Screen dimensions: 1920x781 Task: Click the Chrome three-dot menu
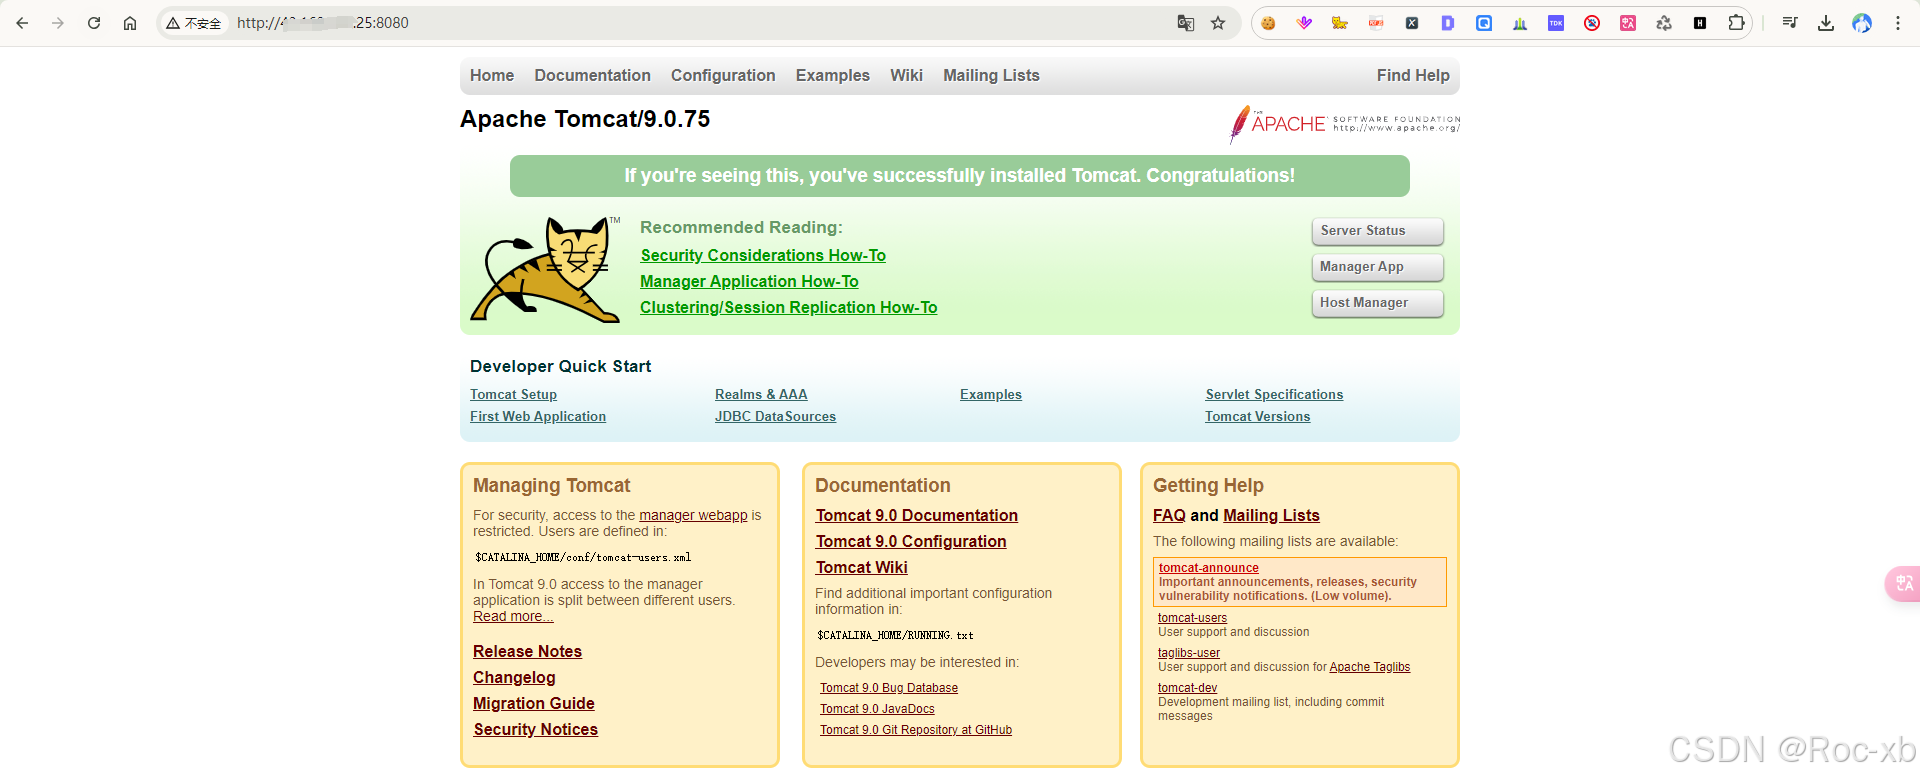[x=1898, y=23]
